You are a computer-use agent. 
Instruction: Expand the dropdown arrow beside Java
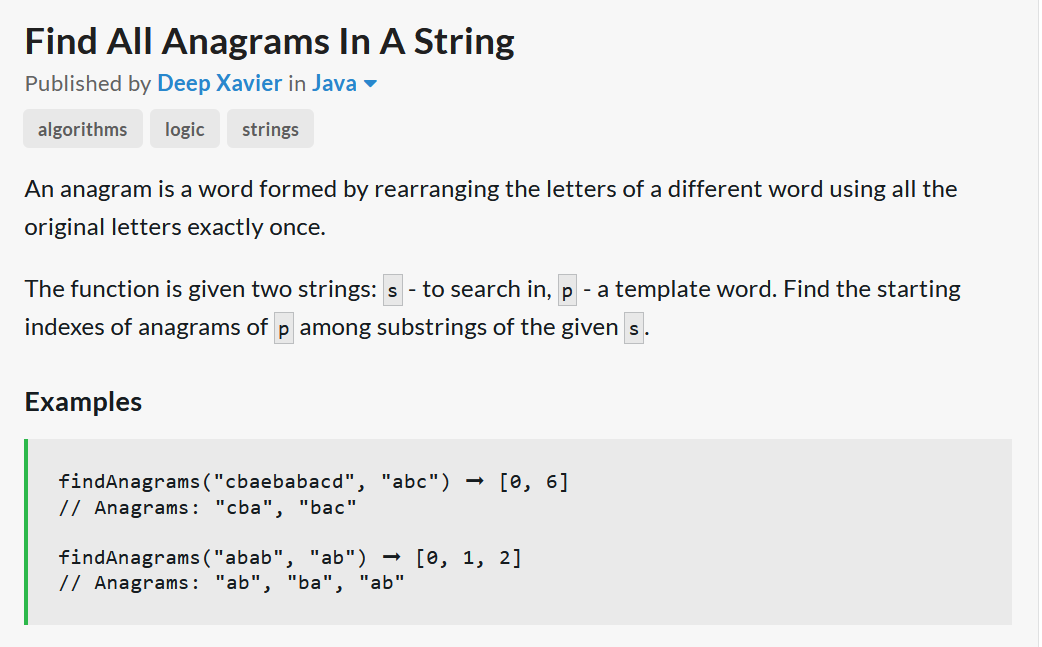tap(370, 85)
